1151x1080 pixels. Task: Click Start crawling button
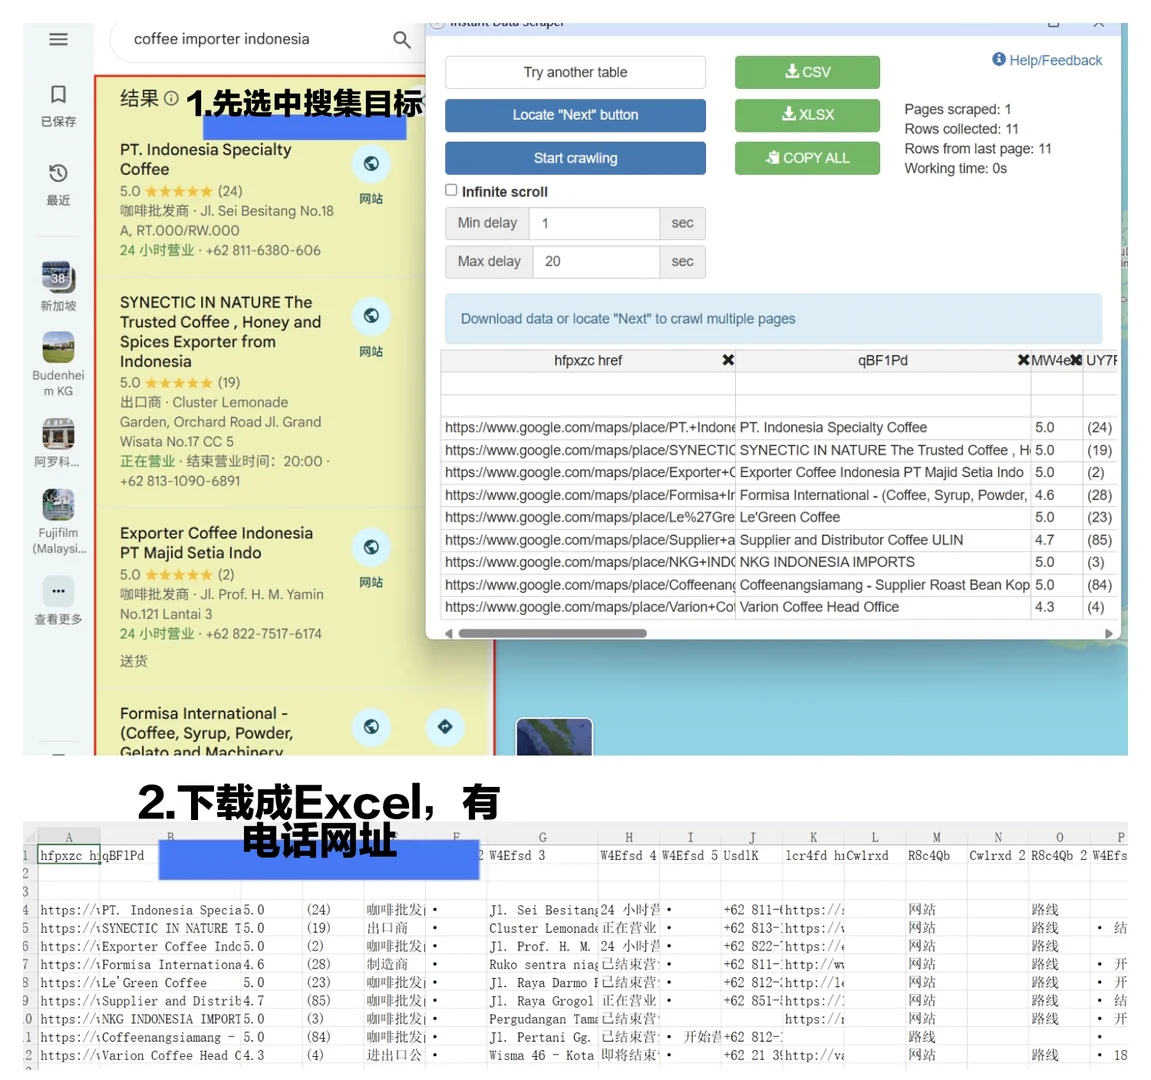[576, 158]
